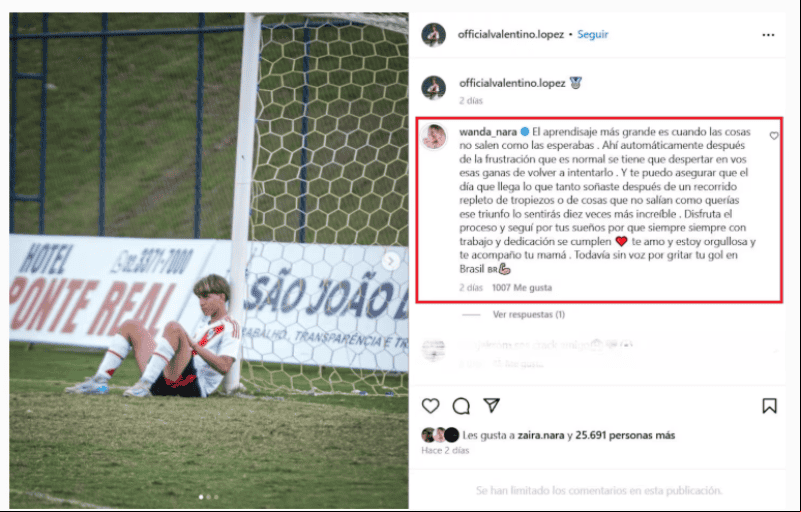Show the 25.691 personas más likers list
This screenshot has height=512, width=801.
tap(625, 435)
